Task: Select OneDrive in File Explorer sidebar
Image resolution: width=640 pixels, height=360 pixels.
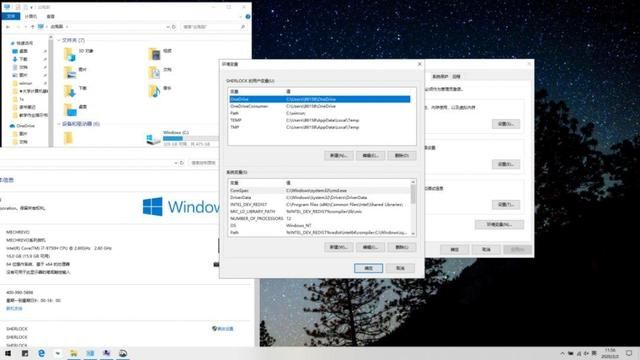Action: pyautogui.click(x=22, y=126)
